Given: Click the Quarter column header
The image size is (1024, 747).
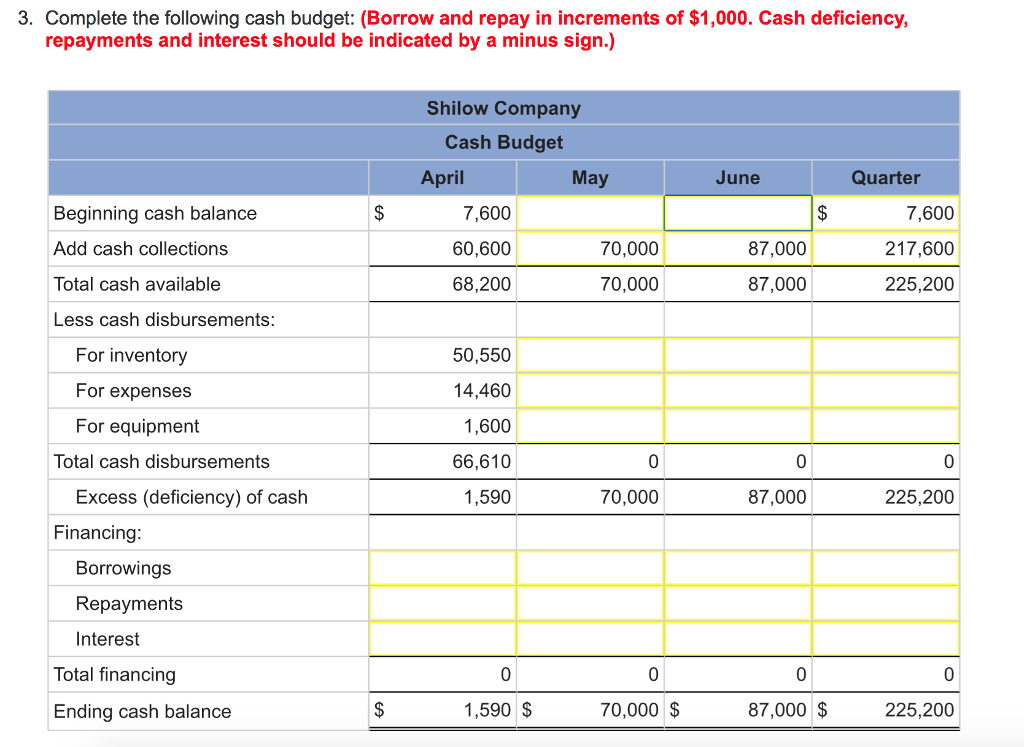Looking at the screenshot, I should tap(884, 177).
